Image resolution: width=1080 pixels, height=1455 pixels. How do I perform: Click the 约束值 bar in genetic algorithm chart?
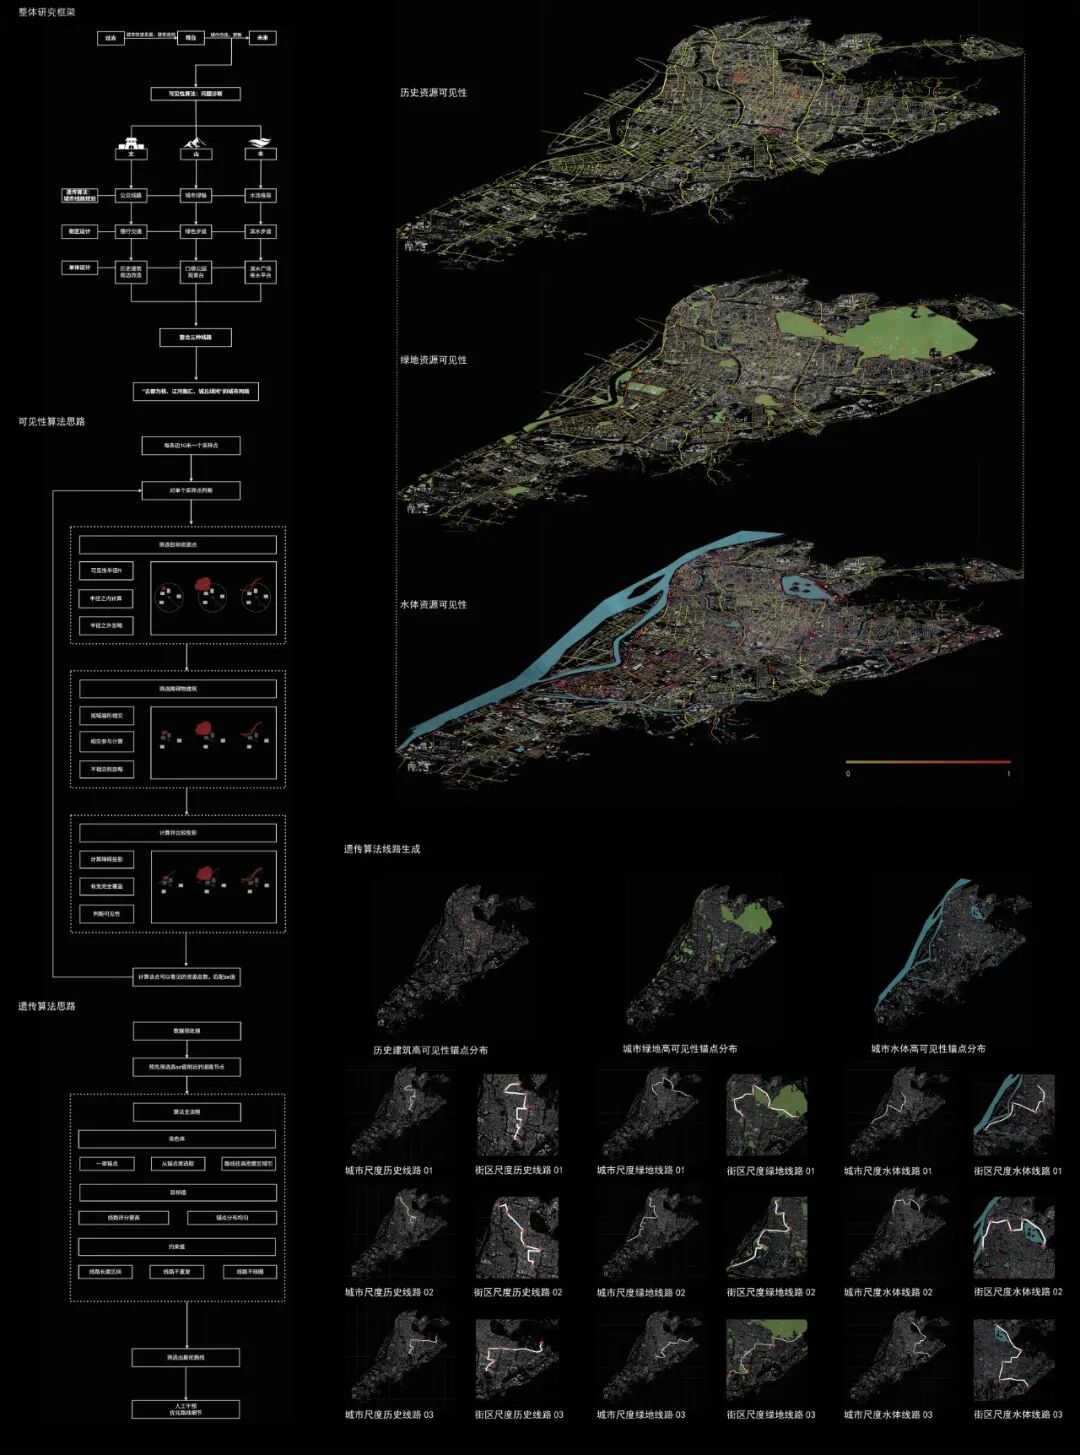click(177, 1247)
